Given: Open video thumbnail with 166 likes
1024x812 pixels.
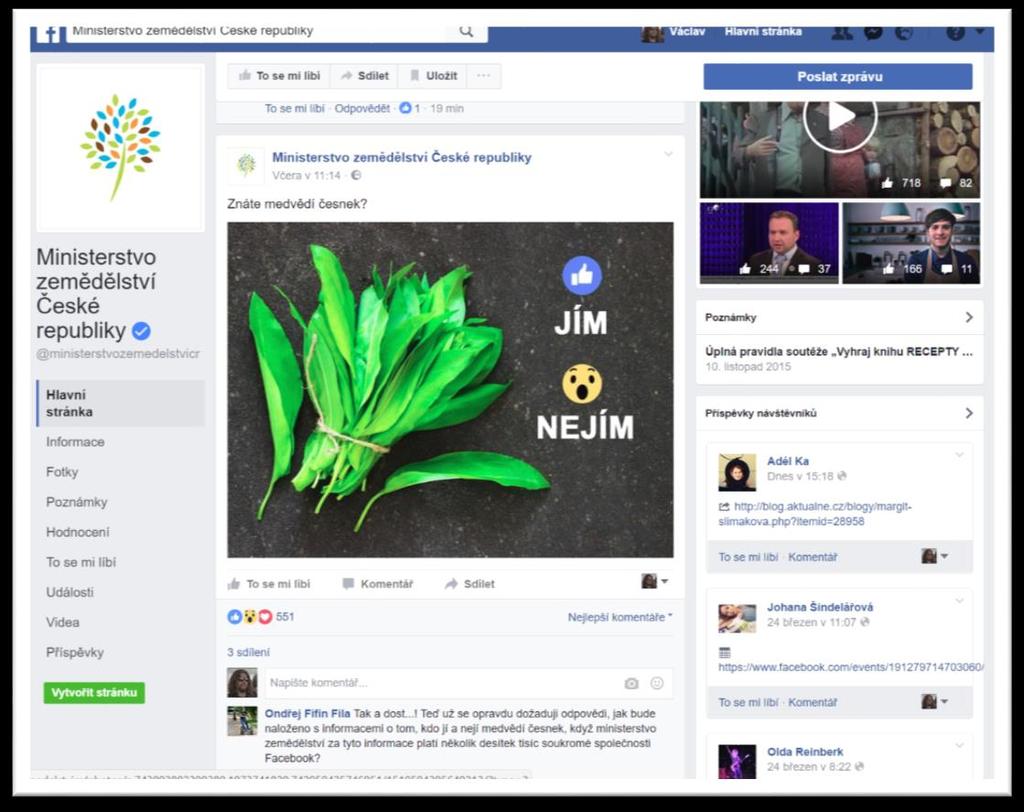Looking at the screenshot, I should [x=911, y=242].
